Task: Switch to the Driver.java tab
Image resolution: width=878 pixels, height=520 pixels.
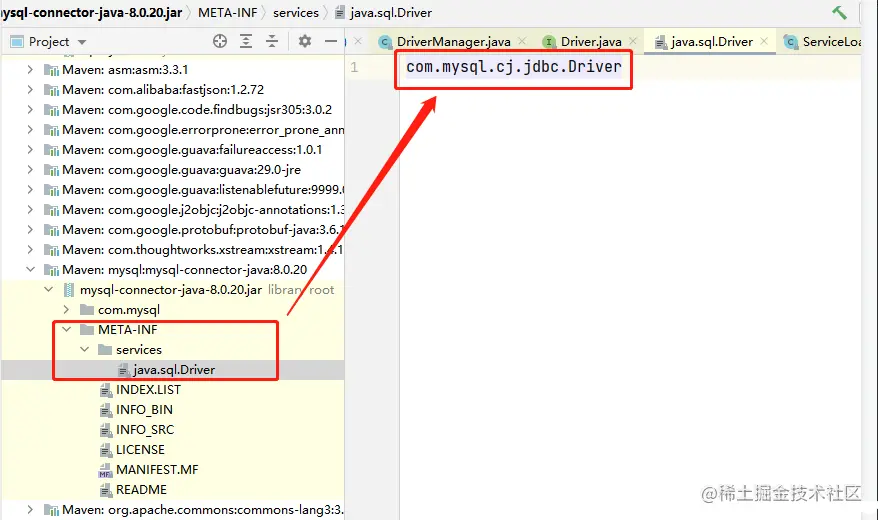Action: [x=591, y=42]
